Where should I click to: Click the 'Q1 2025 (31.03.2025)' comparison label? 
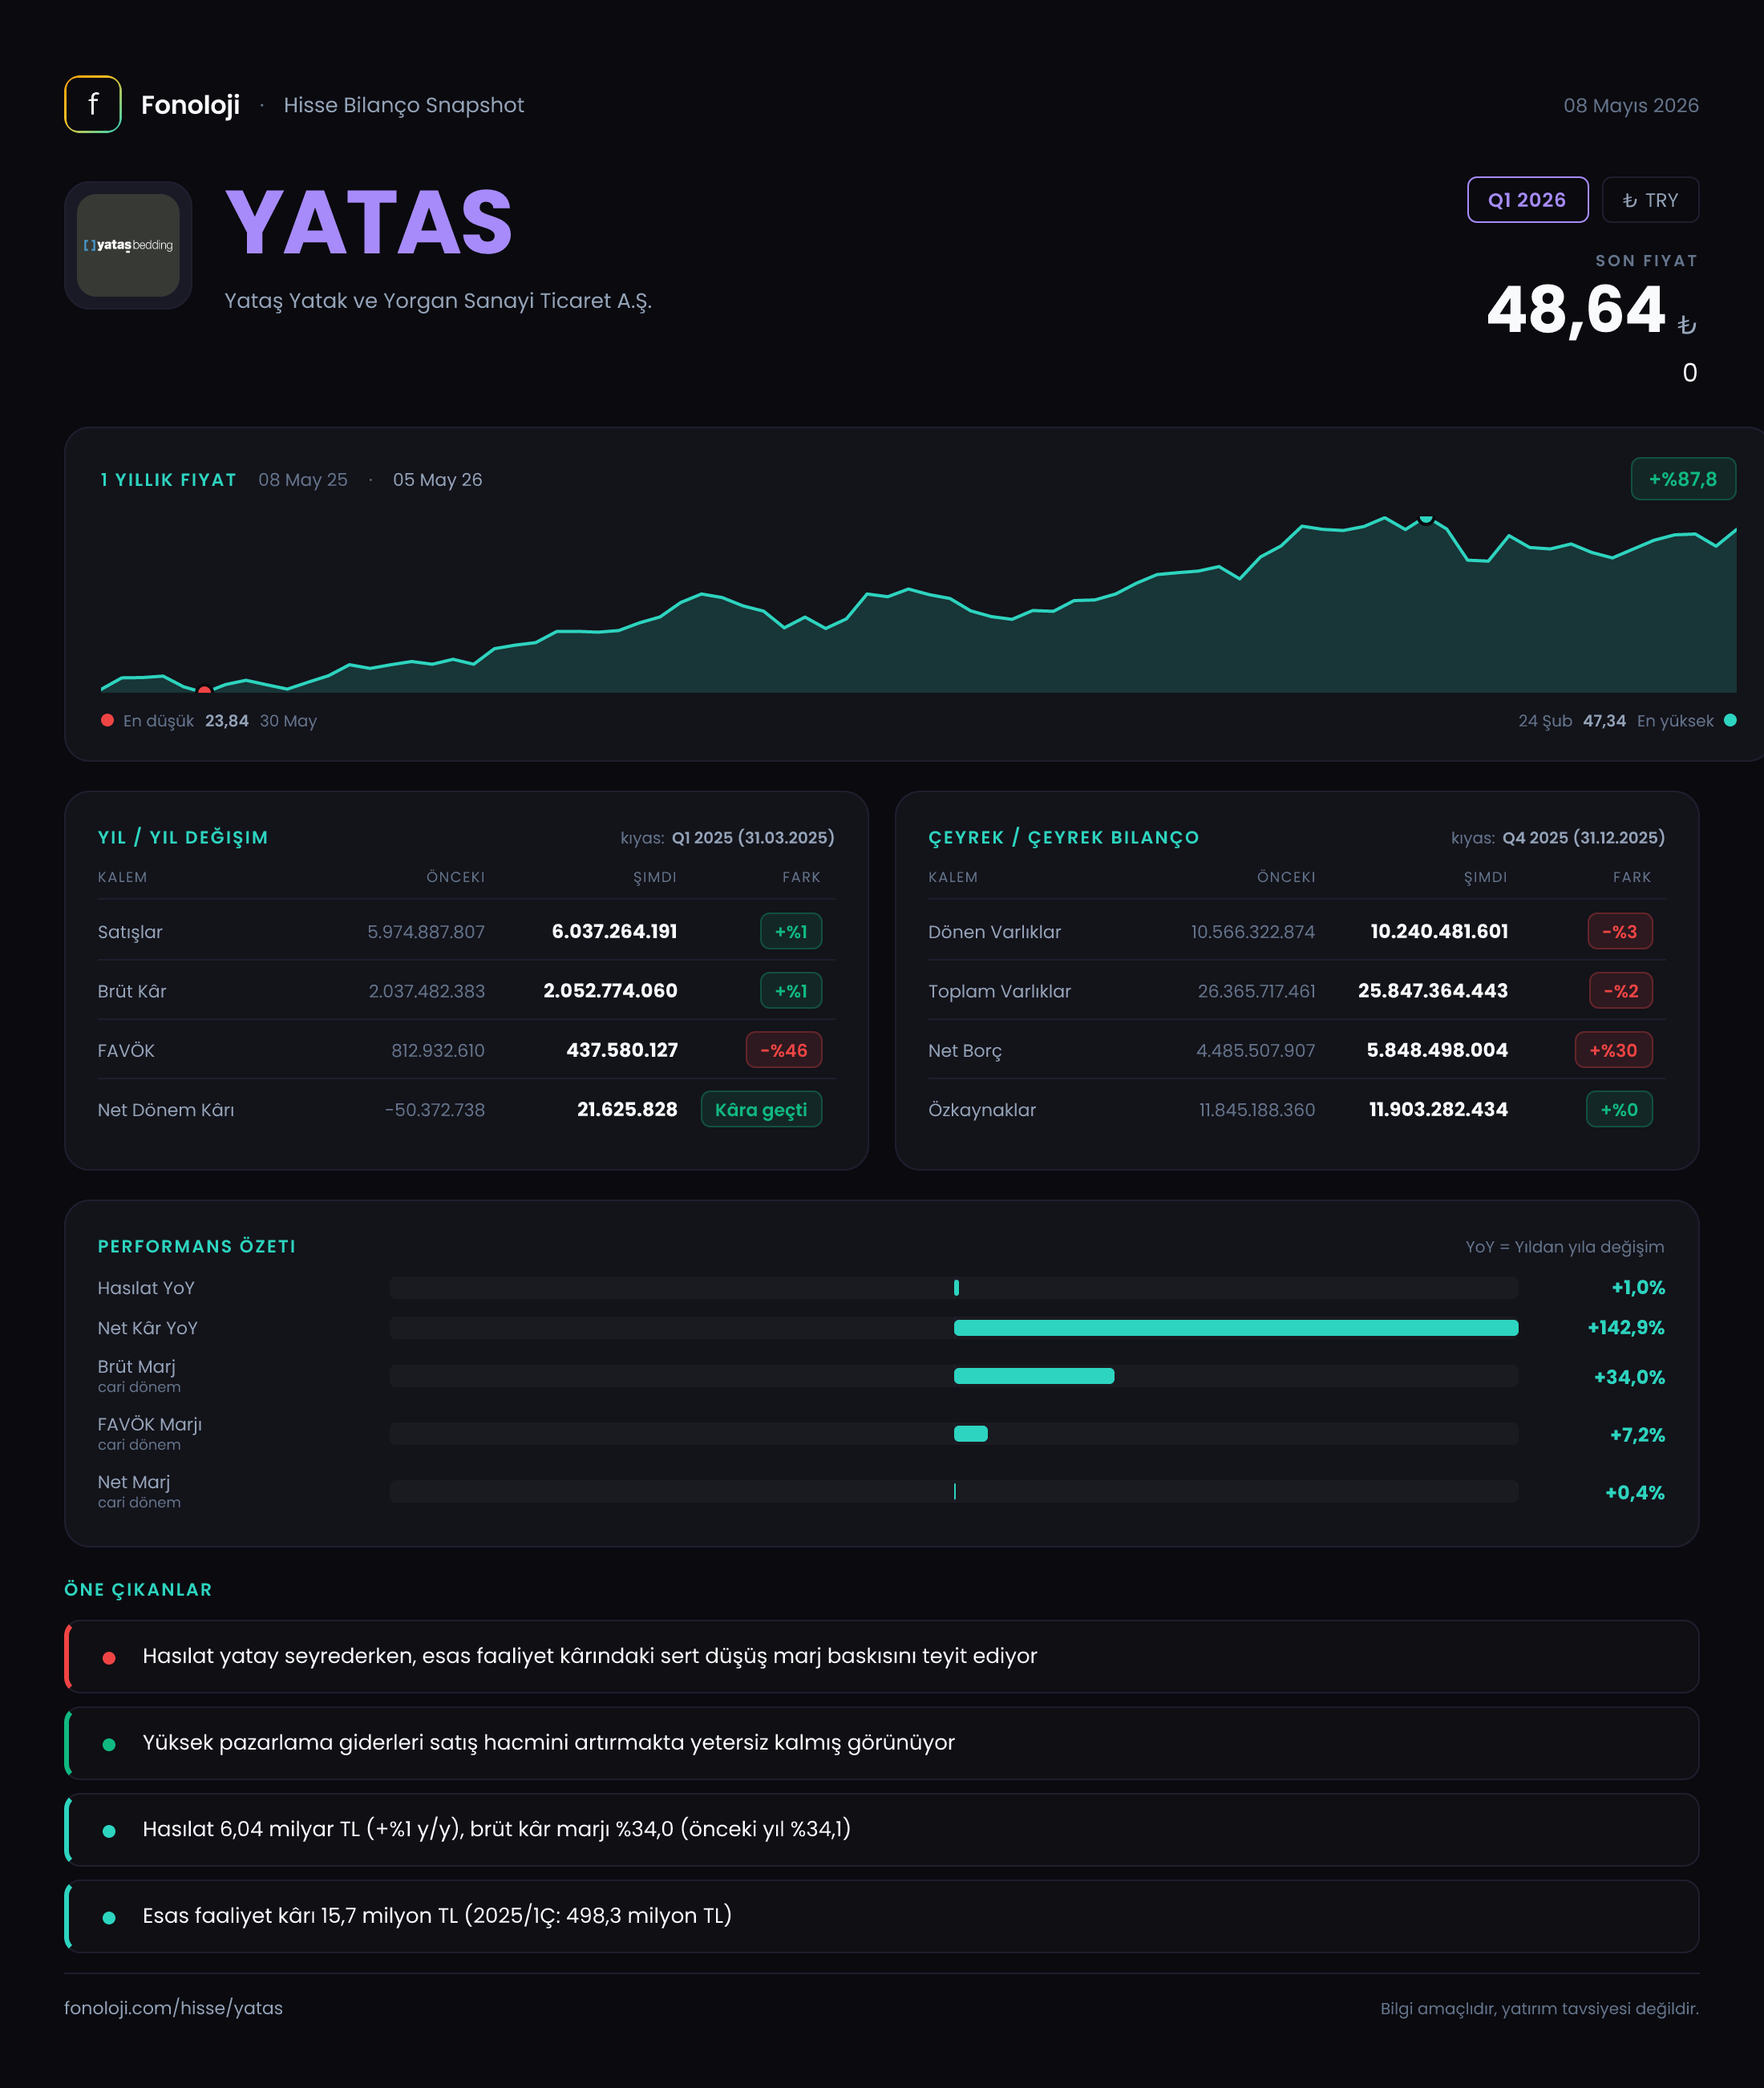click(x=753, y=837)
